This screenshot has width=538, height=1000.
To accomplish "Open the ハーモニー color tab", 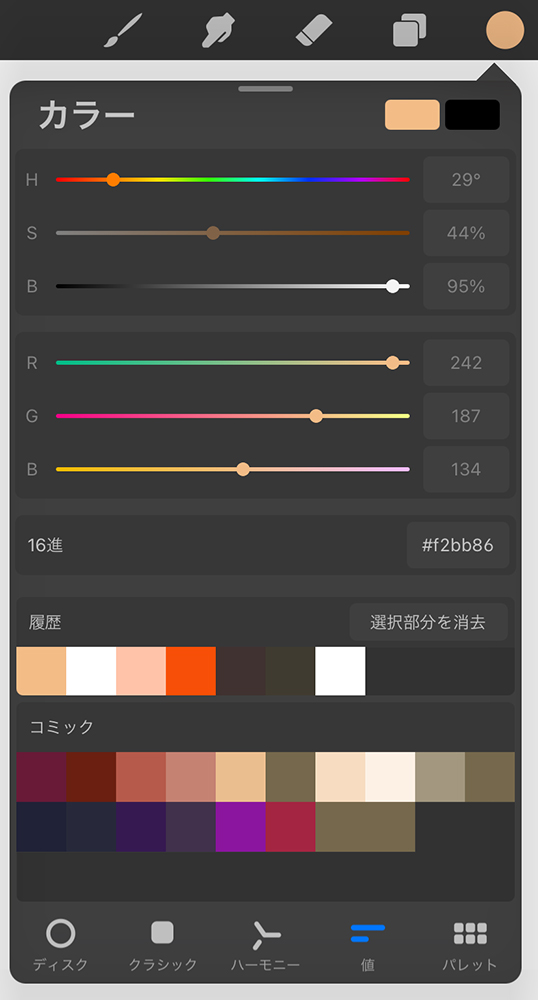I will coord(265,946).
